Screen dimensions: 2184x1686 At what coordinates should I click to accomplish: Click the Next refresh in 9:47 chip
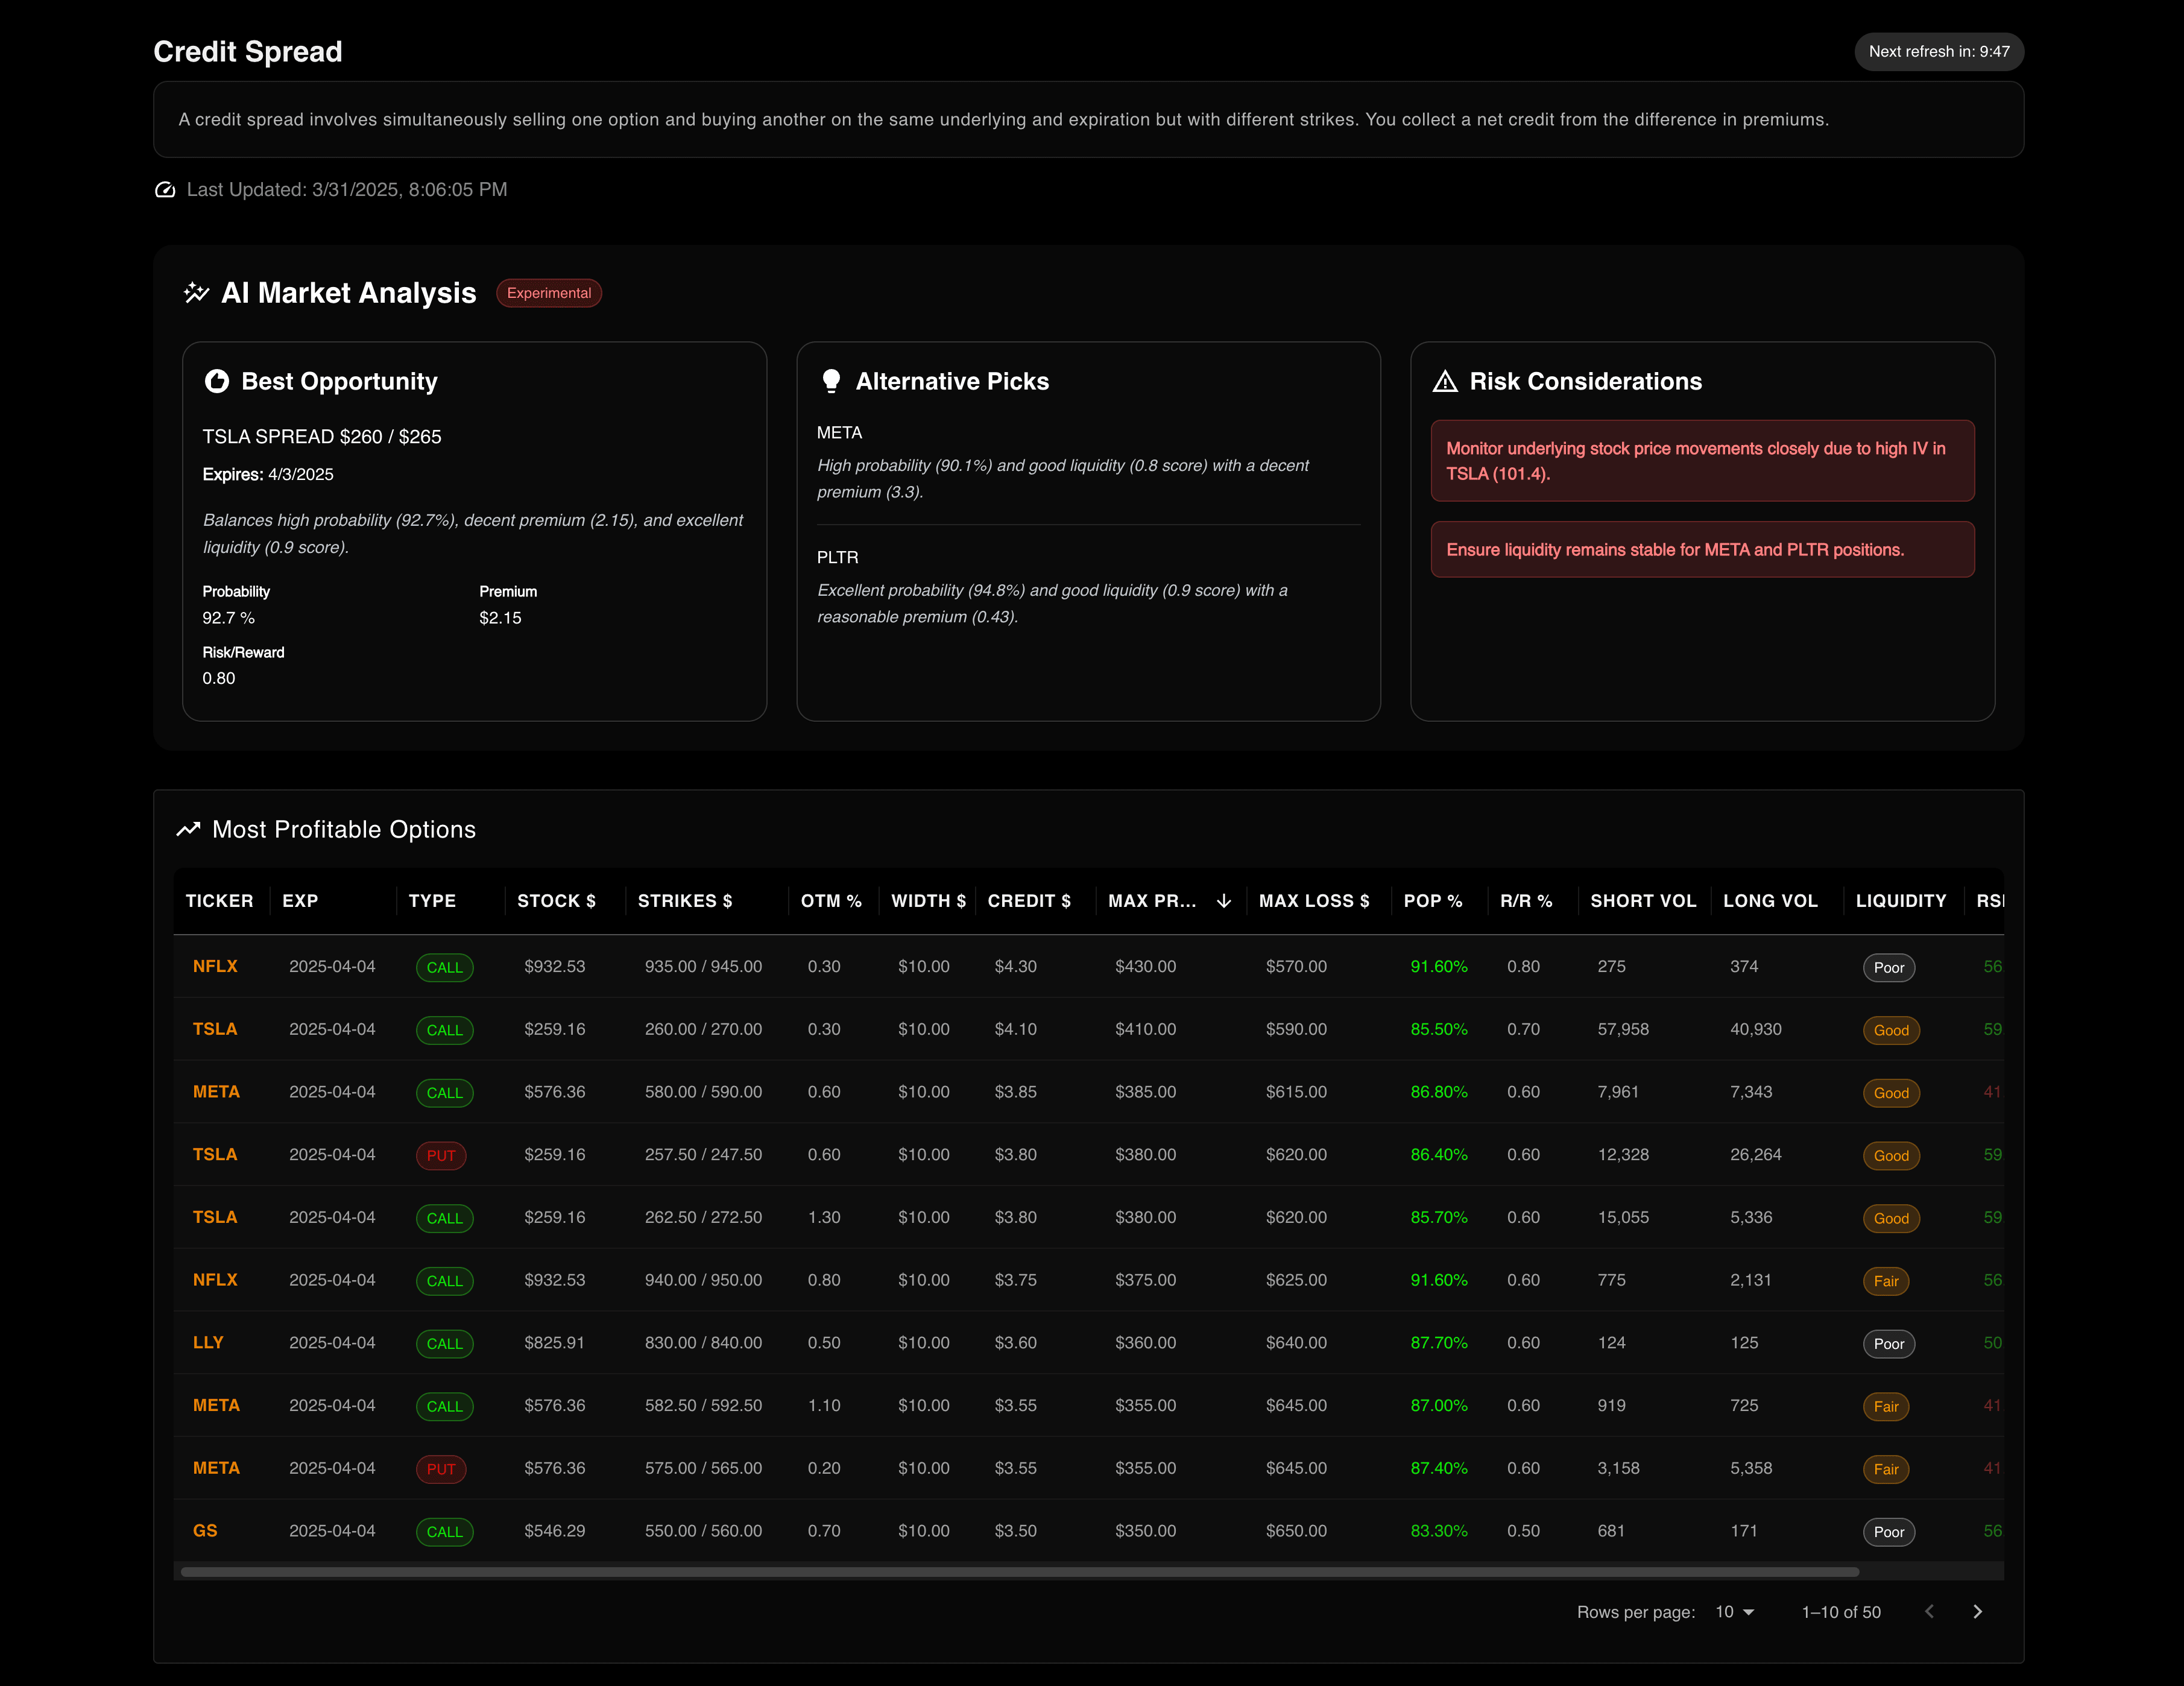1939,51
